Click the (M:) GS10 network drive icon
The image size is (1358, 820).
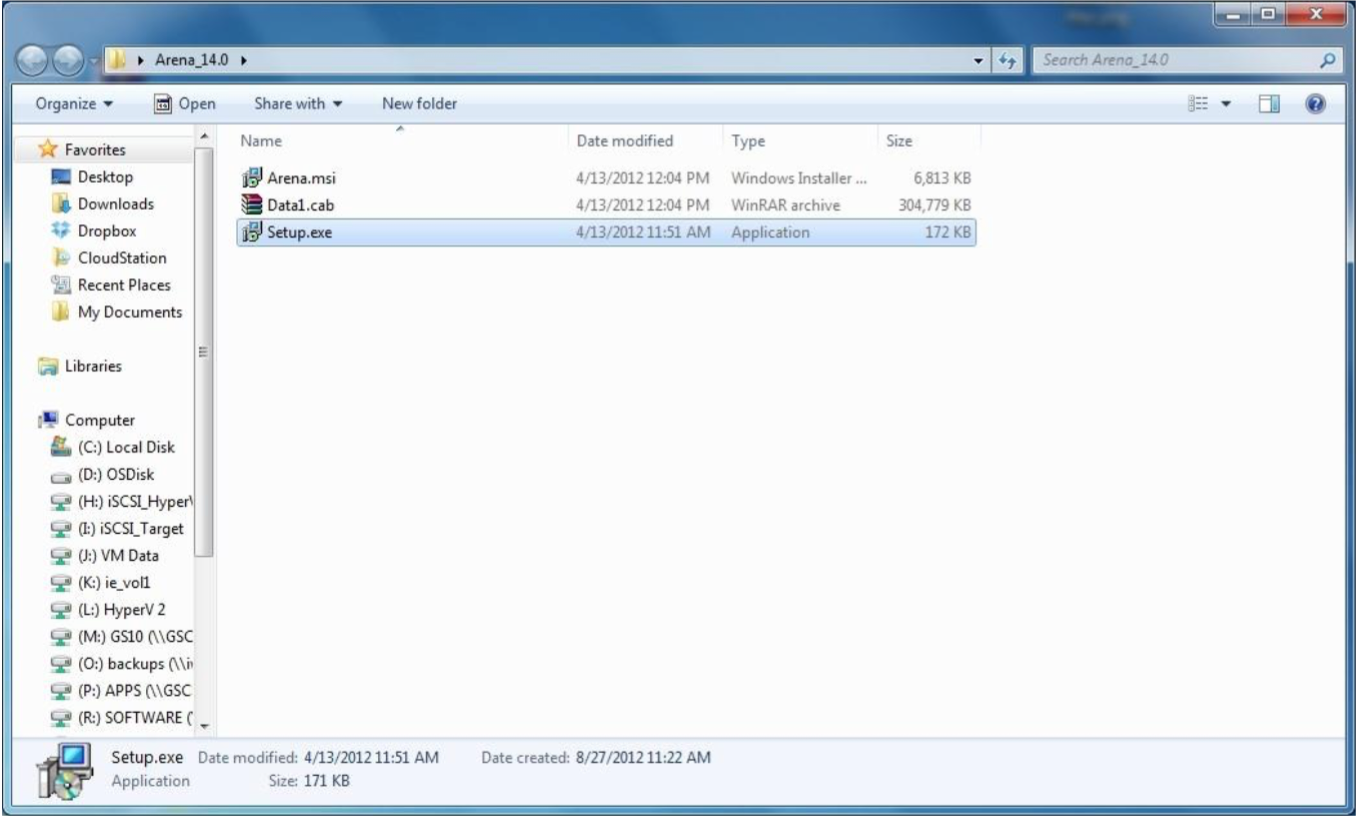pyautogui.click(x=59, y=637)
